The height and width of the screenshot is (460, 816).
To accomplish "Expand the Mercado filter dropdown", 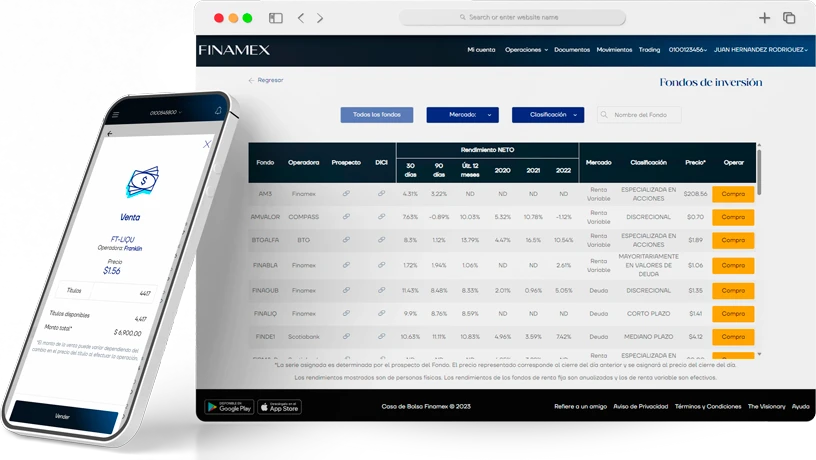I will click(463, 115).
